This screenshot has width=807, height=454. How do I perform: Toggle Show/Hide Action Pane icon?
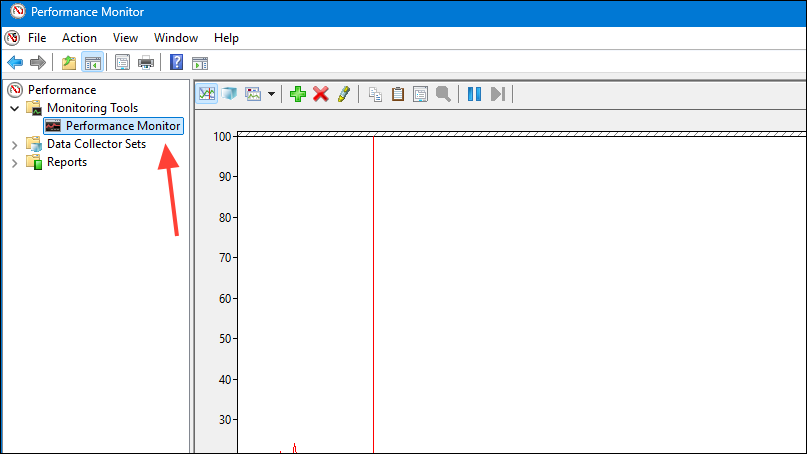(200, 63)
